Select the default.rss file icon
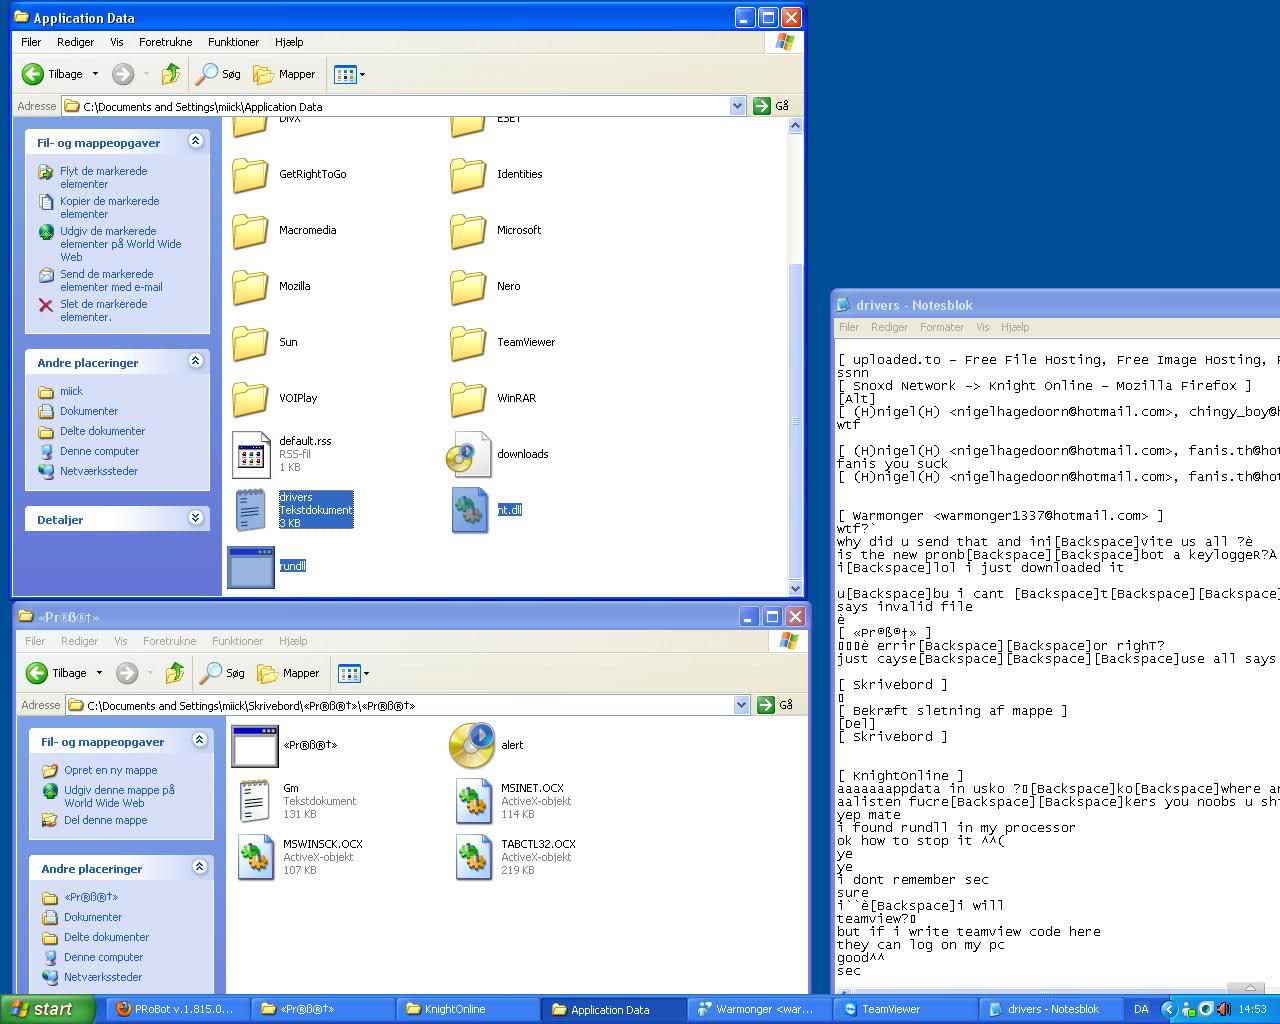This screenshot has height=1024, width=1280. (x=251, y=454)
